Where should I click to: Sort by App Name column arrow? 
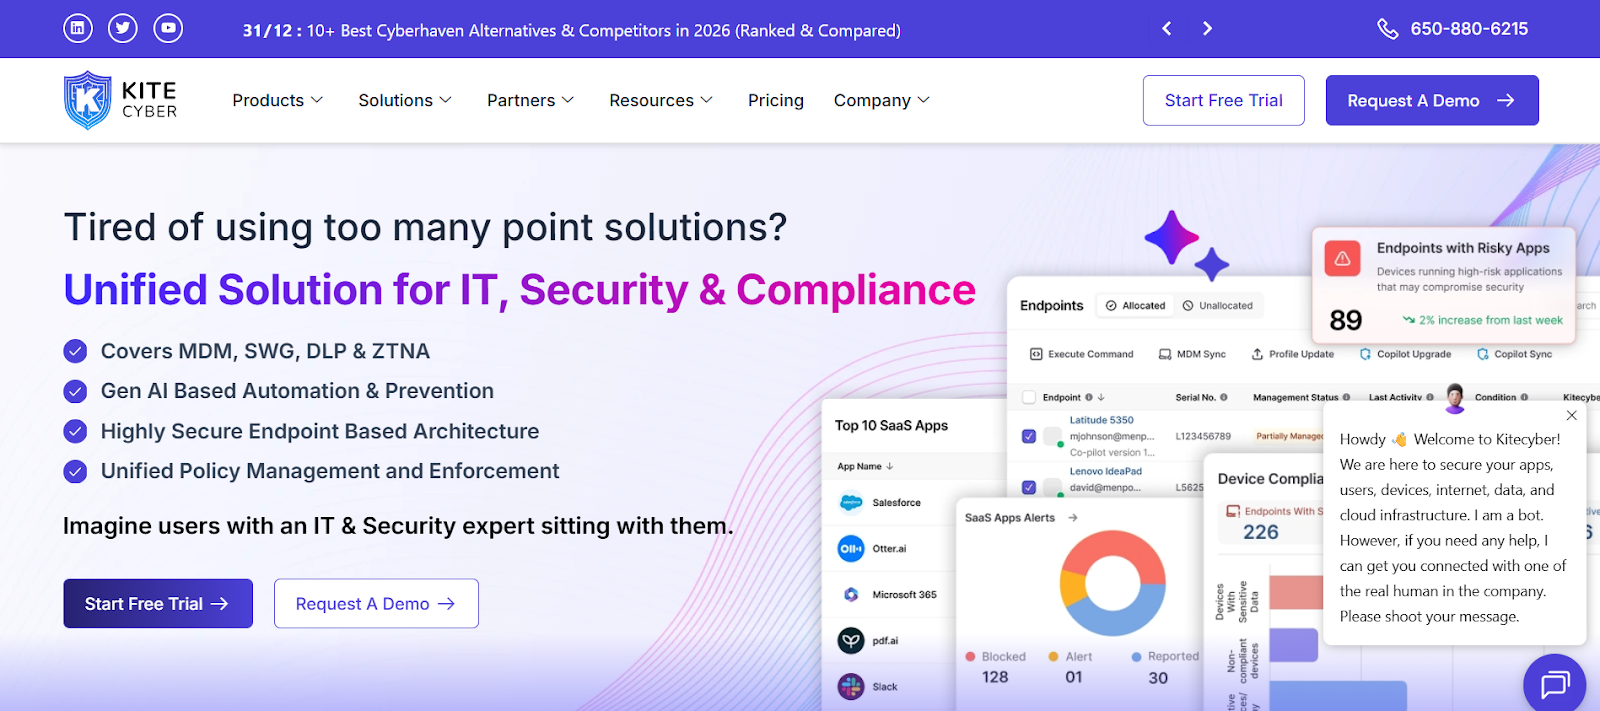tap(890, 466)
